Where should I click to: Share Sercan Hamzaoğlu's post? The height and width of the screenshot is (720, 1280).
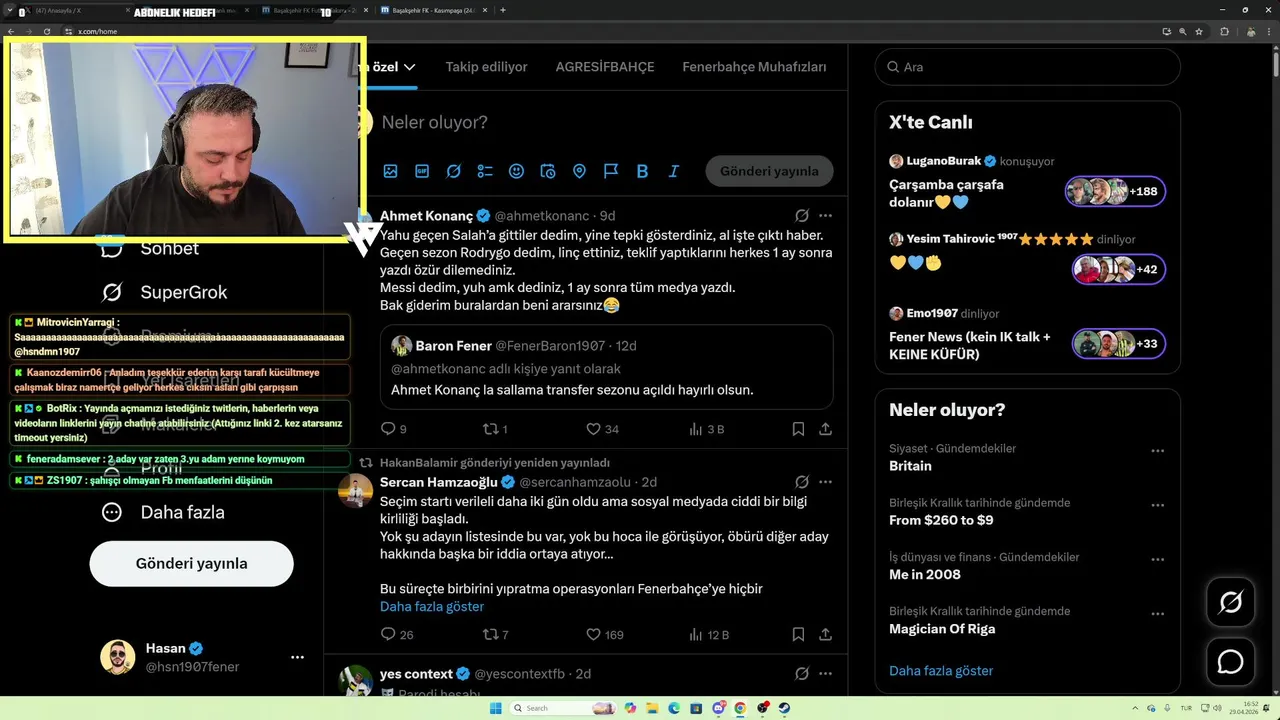pyautogui.click(x=825, y=634)
